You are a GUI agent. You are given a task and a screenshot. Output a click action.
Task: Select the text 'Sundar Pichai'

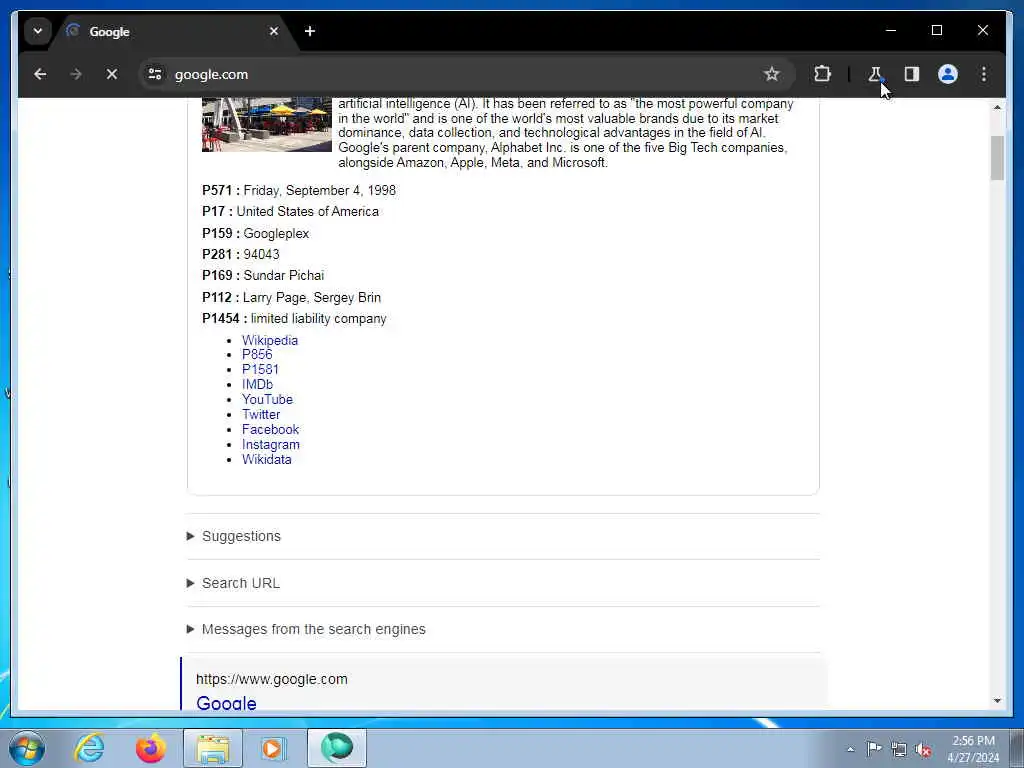(x=283, y=276)
